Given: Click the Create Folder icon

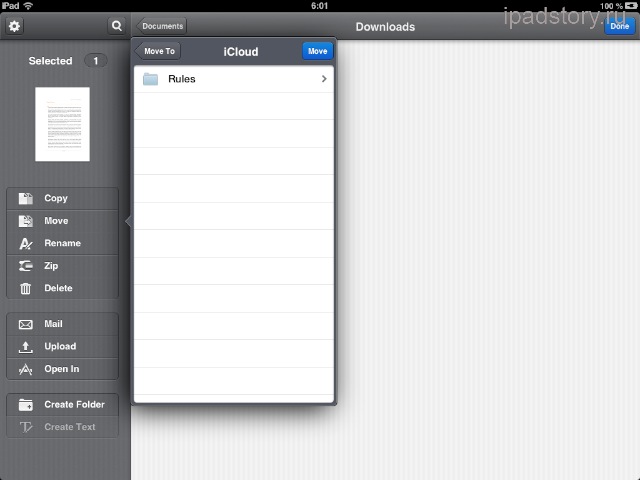Looking at the screenshot, I should pos(26,405).
